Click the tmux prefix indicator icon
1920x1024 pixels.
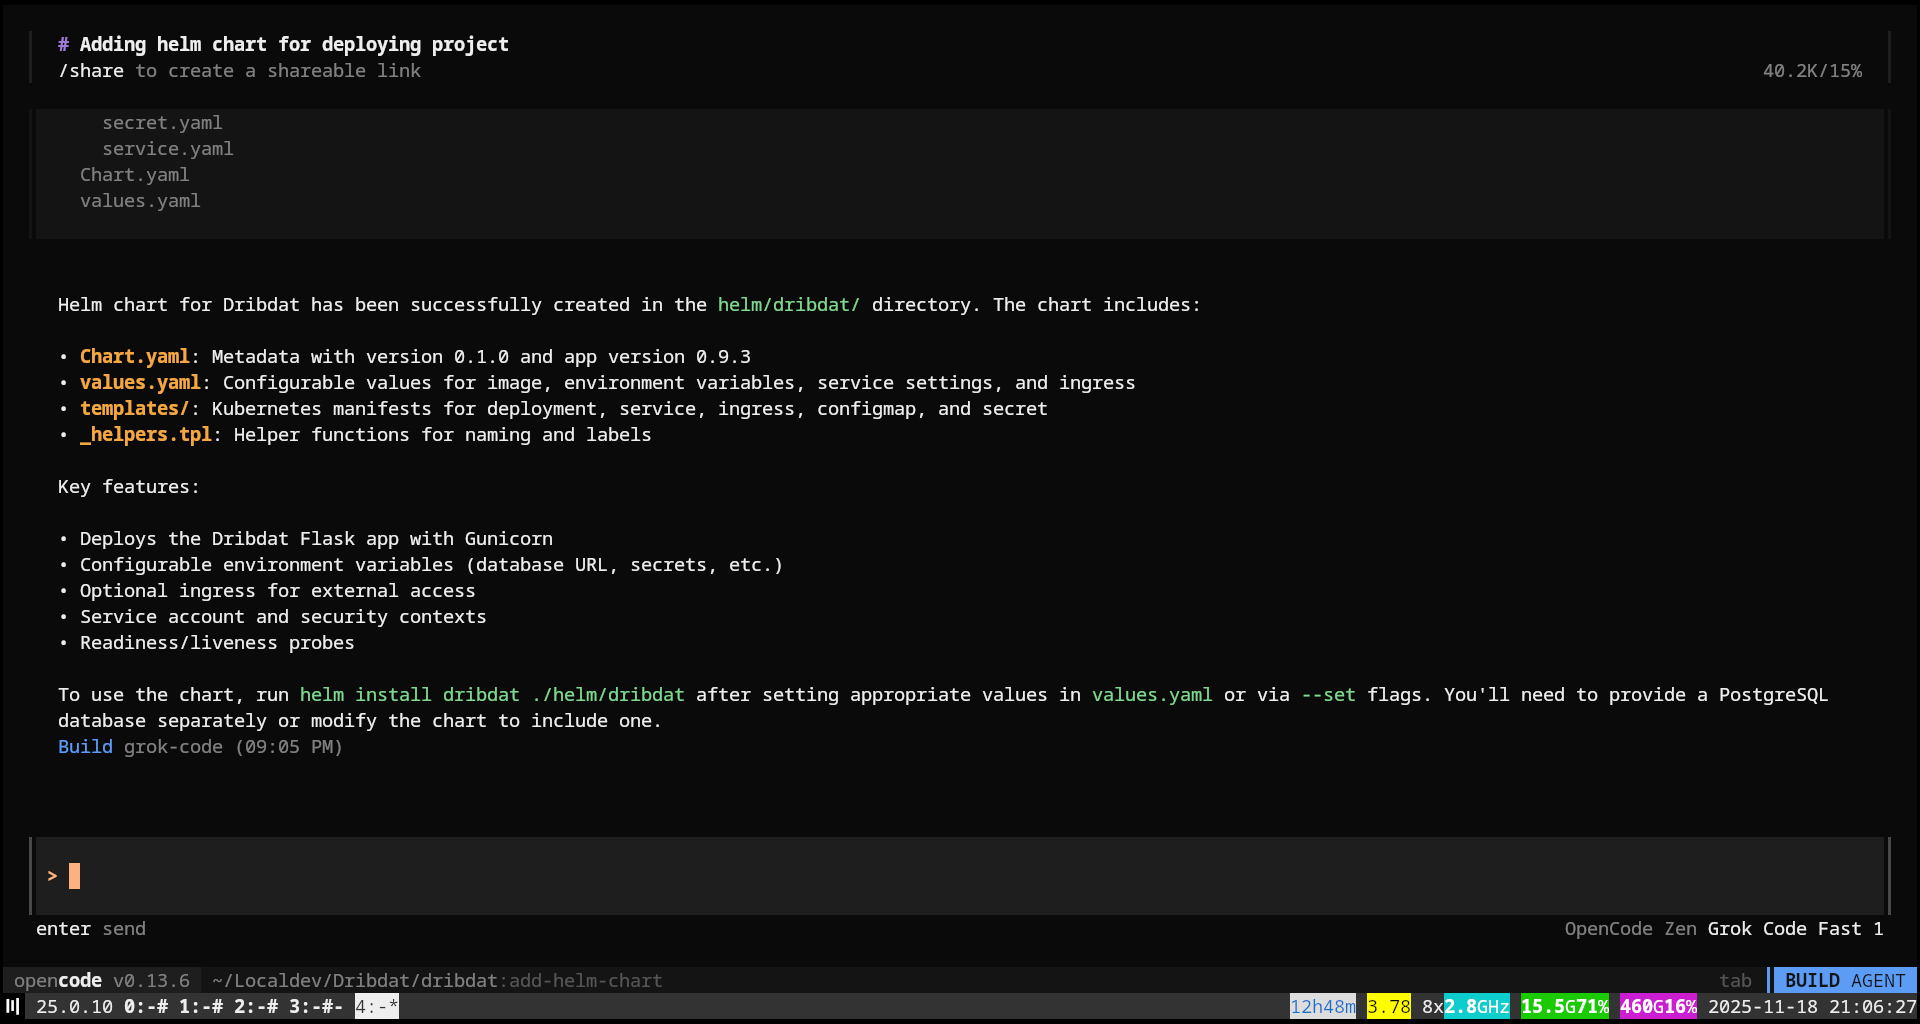tap(14, 1007)
